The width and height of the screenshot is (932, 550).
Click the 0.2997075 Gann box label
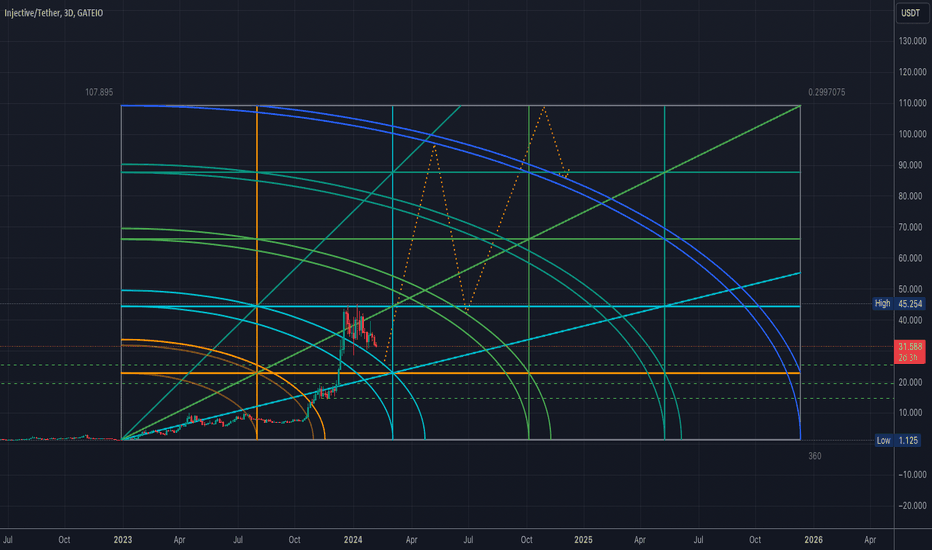tap(826, 92)
